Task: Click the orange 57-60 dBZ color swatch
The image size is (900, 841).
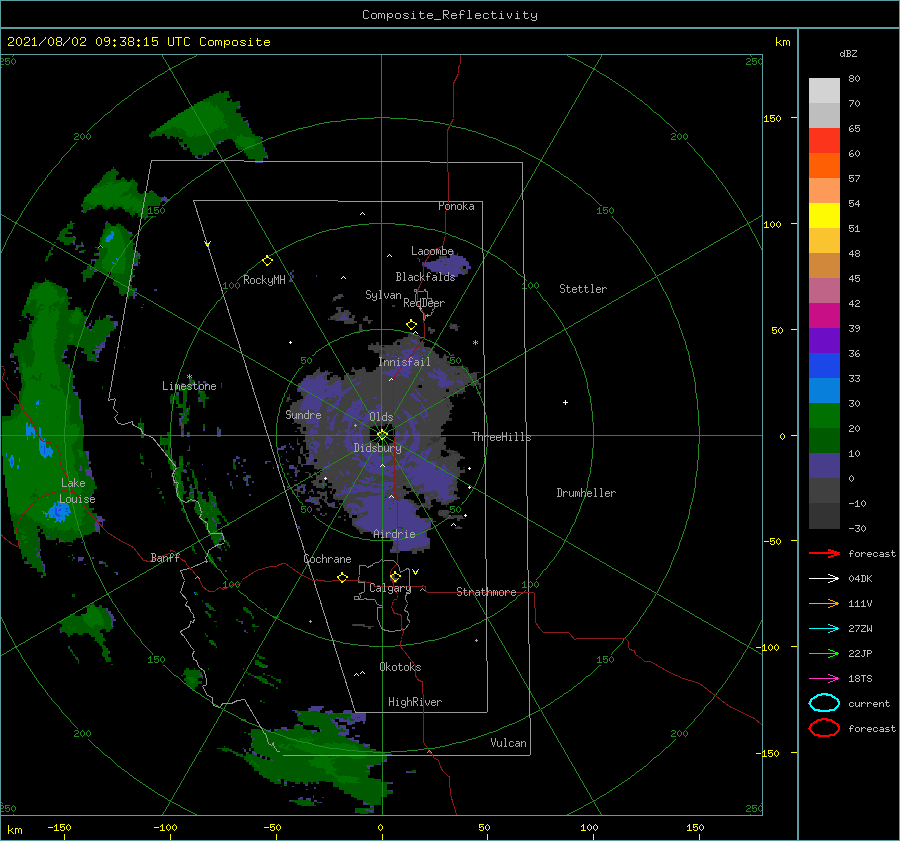Action: coord(824,166)
